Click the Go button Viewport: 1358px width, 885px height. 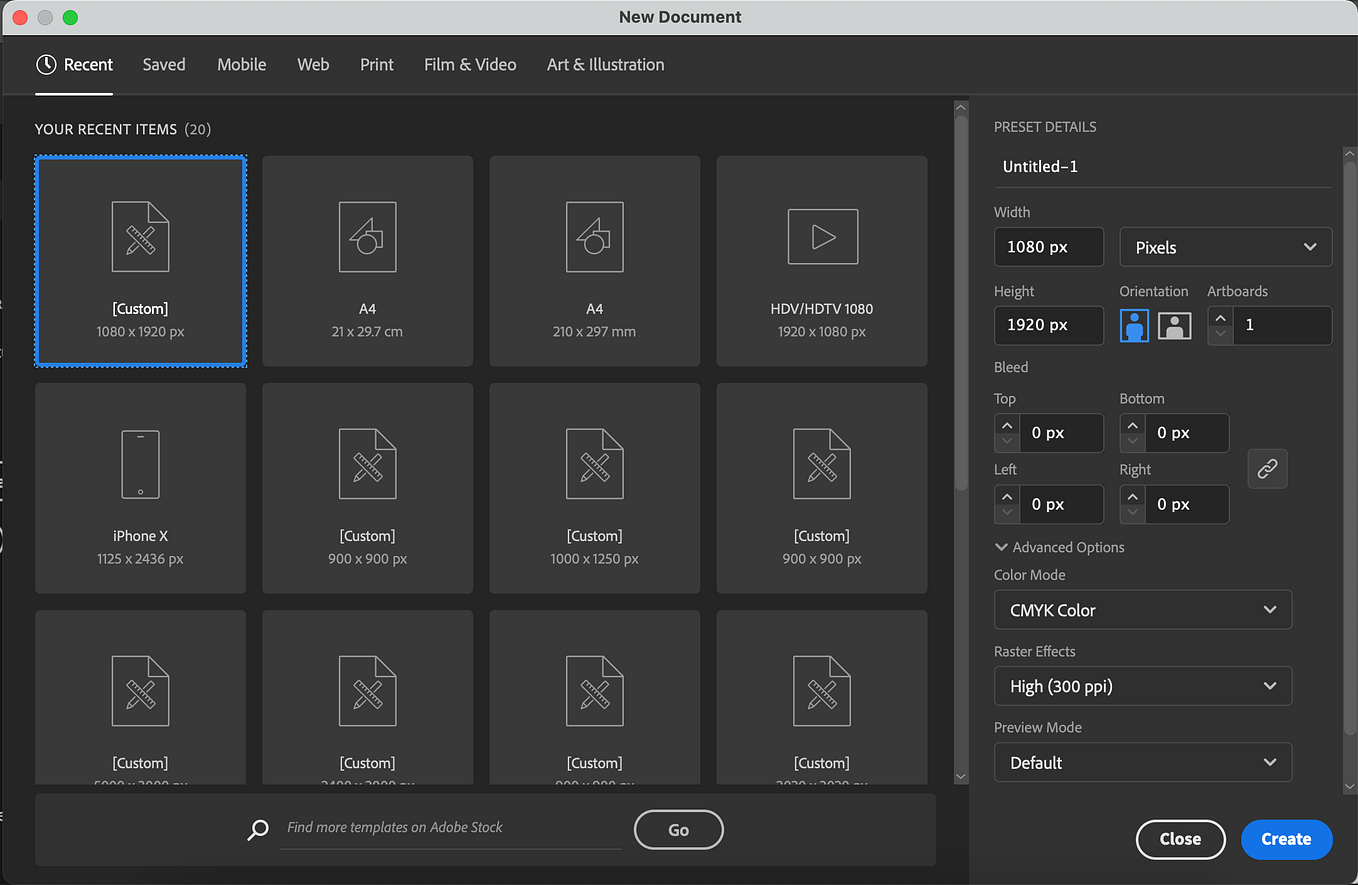[678, 829]
